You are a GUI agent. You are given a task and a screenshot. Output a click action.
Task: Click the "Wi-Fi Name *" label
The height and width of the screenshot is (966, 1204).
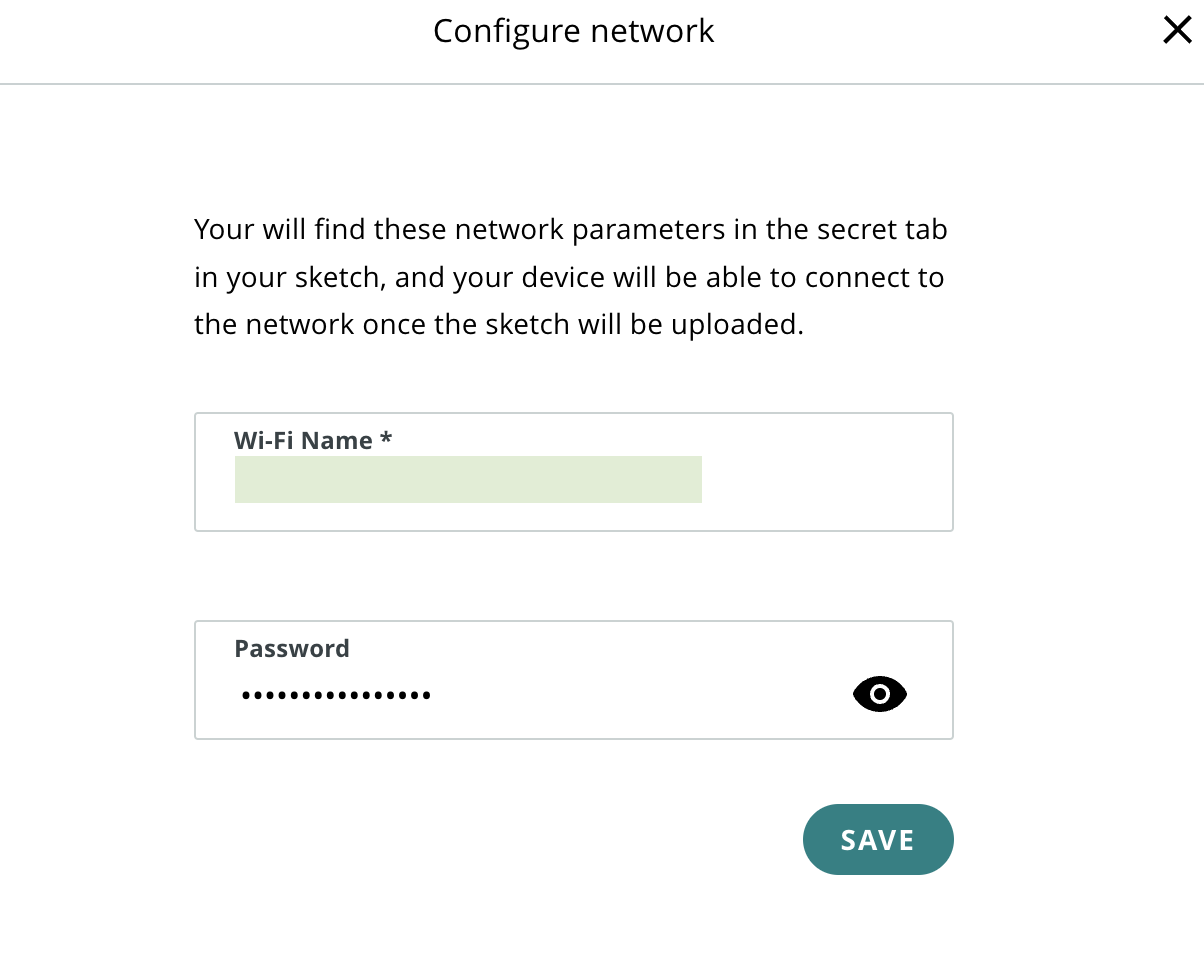point(312,440)
